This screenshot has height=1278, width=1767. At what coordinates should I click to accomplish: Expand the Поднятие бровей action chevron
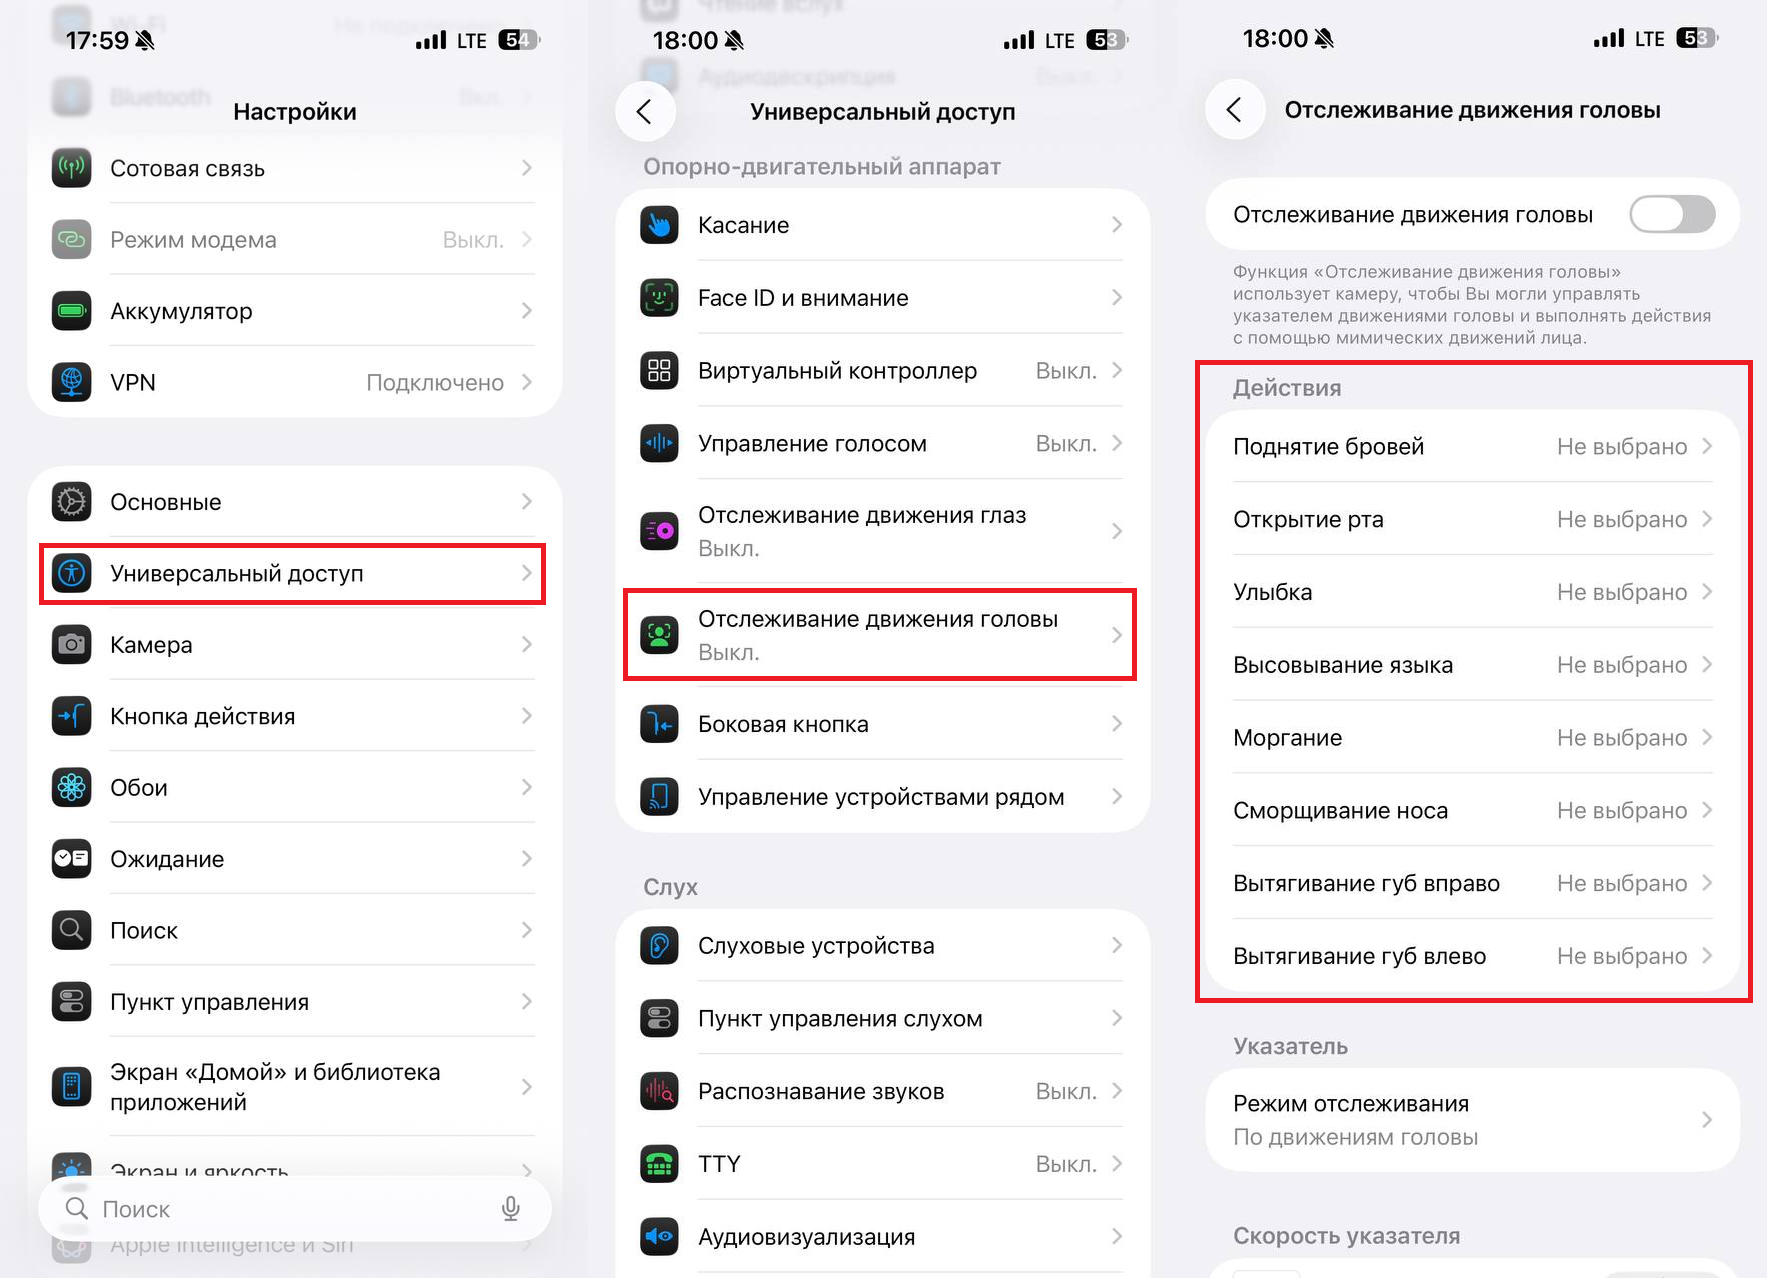click(x=1707, y=446)
